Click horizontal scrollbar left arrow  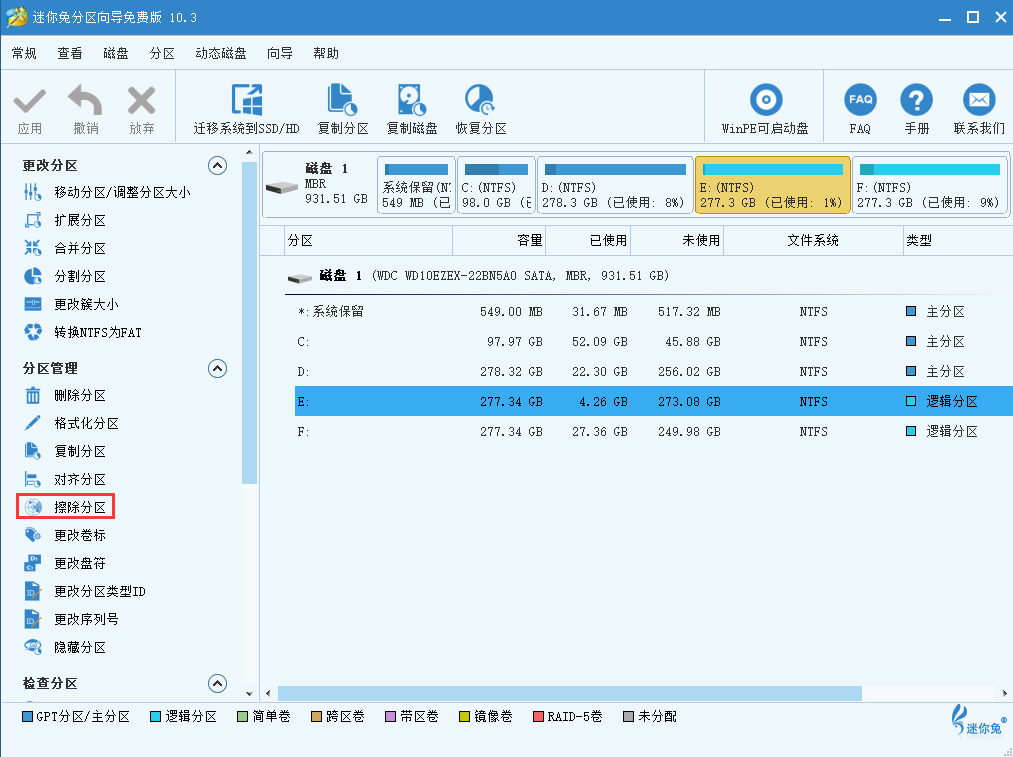click(x=269, y=694)
